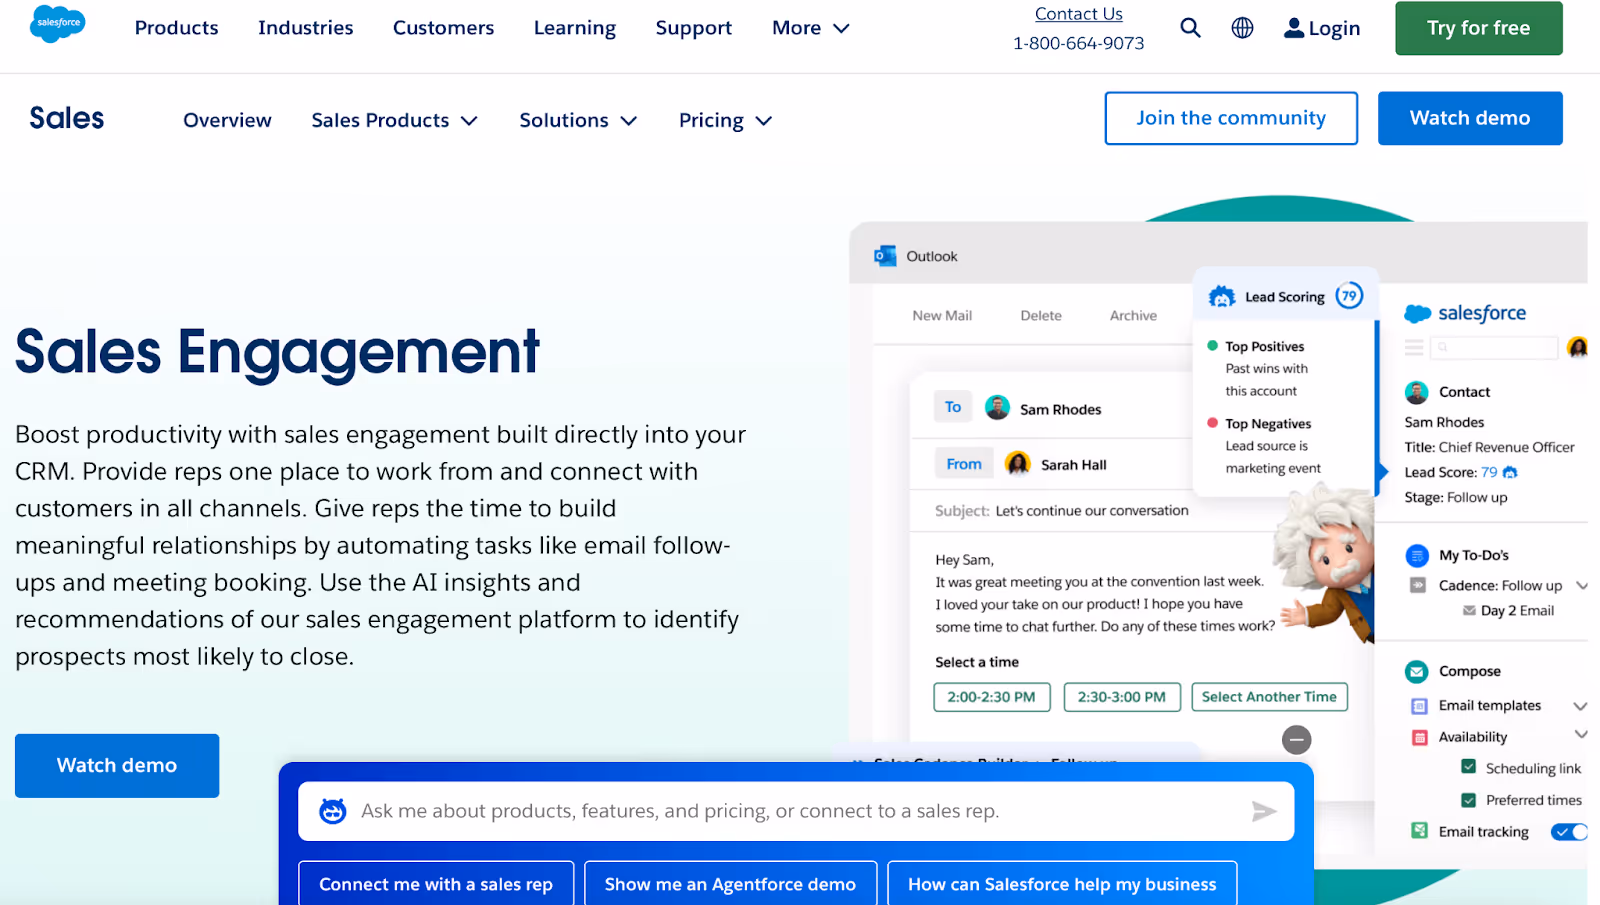This screenshot has width=1600, height=905.
Task: Click Sam Rhodes avatar in To field
Action: (997, 408)
